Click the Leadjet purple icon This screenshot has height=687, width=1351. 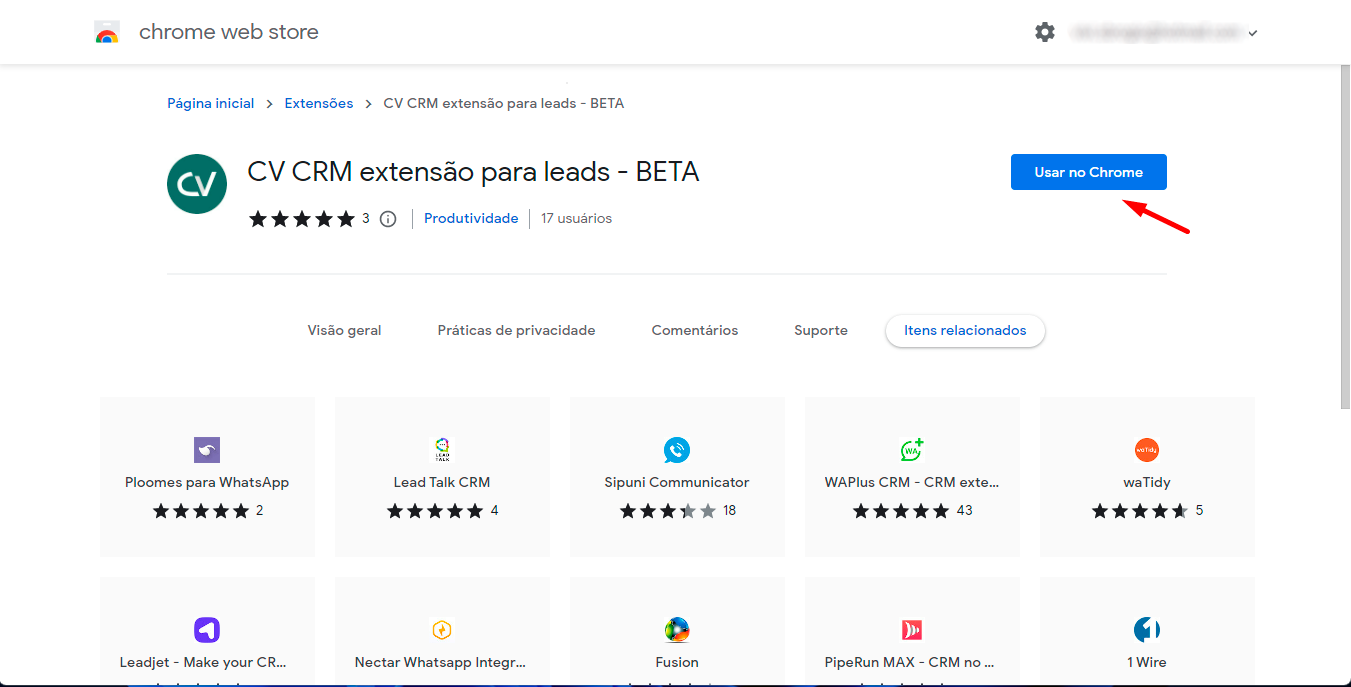207,630
